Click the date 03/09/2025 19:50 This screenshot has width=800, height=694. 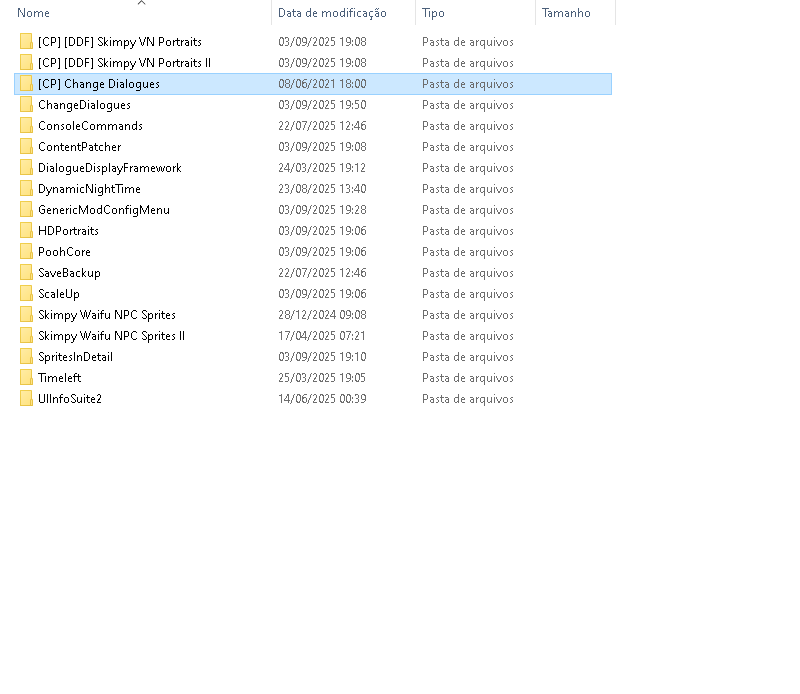(x=322, y=105)
